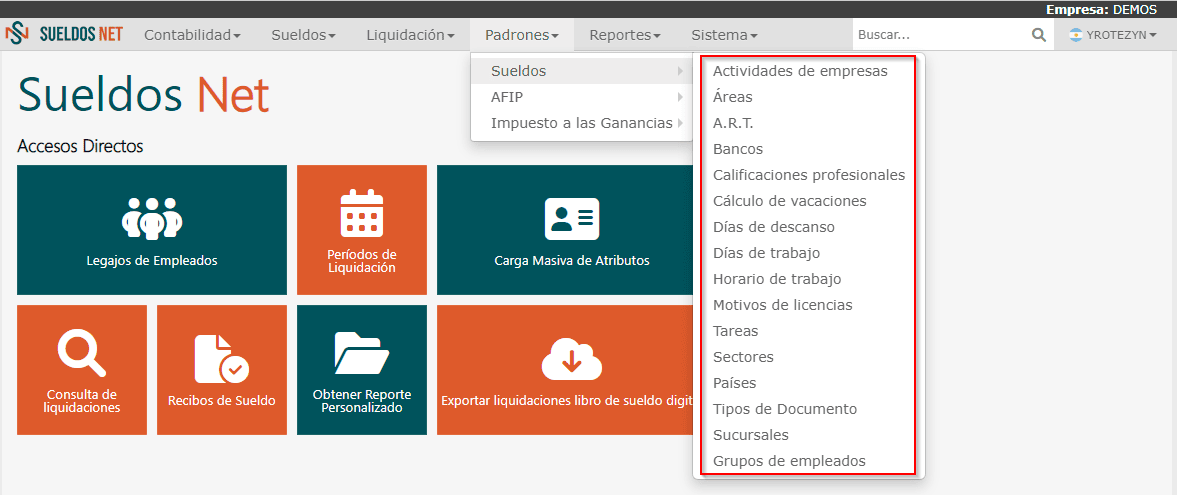
Task: Select Sueldos in the Padrones menu
Action: [x=582, y=71]
